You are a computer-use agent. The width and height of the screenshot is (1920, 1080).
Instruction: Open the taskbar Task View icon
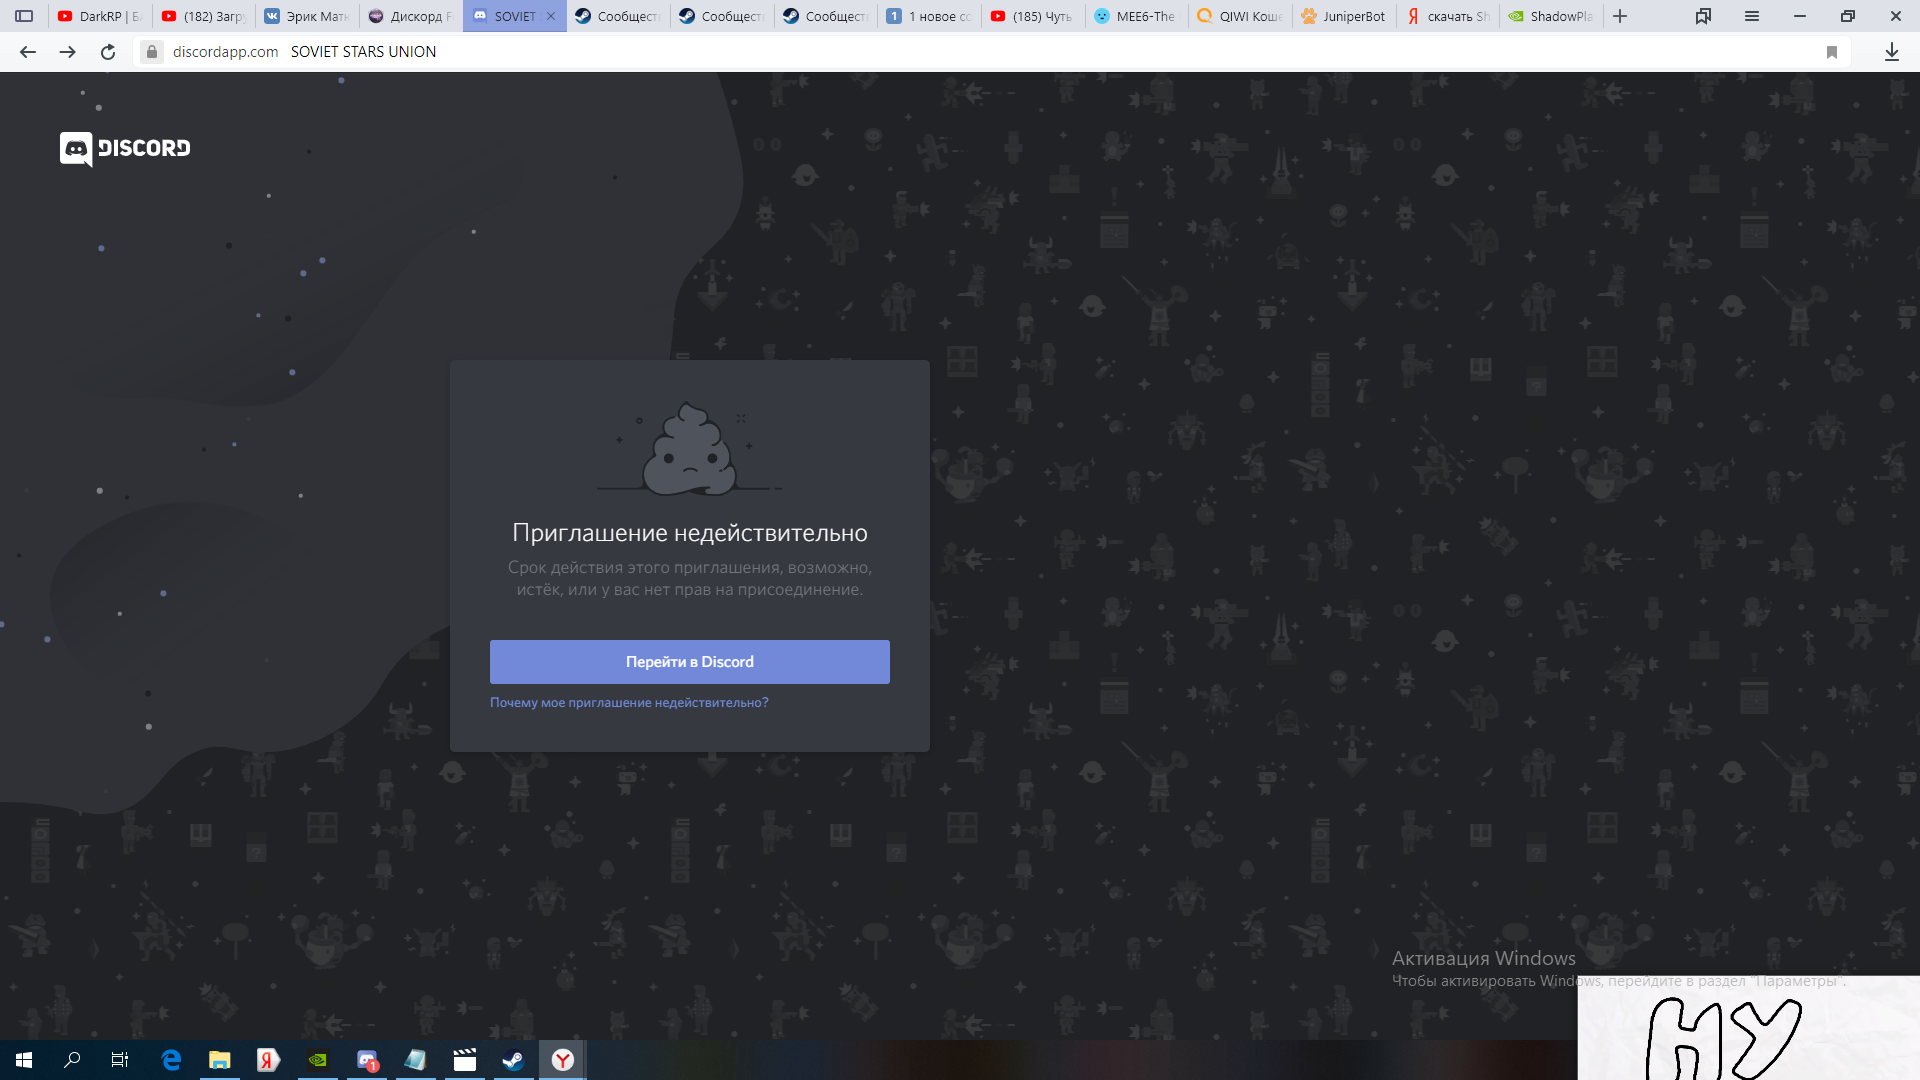point(119,1060)
